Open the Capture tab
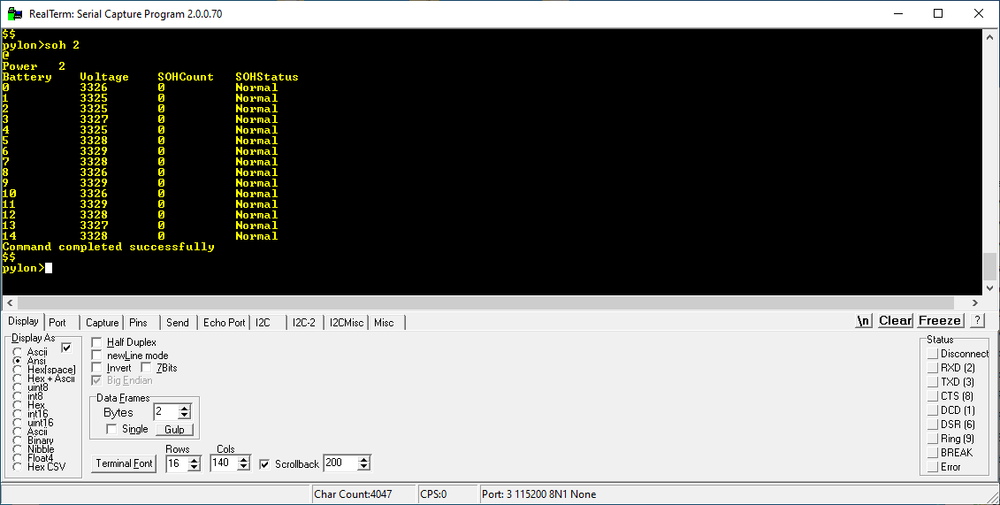The image size is (1000, 505). [x=102, y=323]
